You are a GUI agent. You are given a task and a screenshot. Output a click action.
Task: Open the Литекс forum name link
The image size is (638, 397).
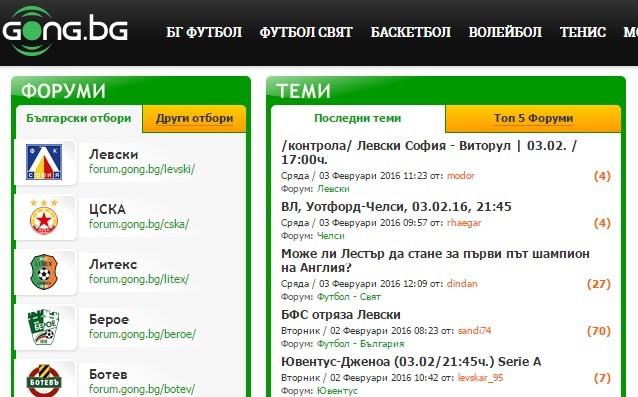113,264
